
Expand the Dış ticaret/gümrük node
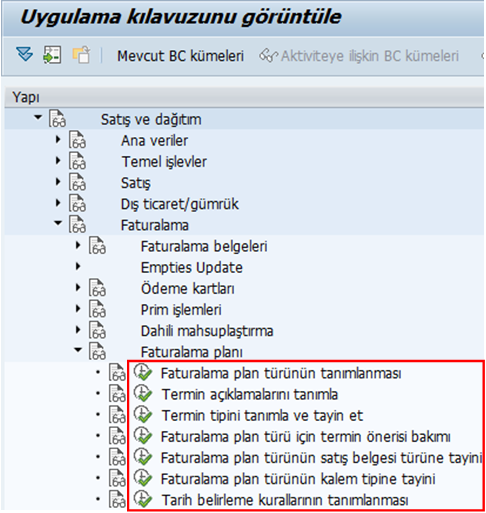pyautogui.click(x=58, y=203)
